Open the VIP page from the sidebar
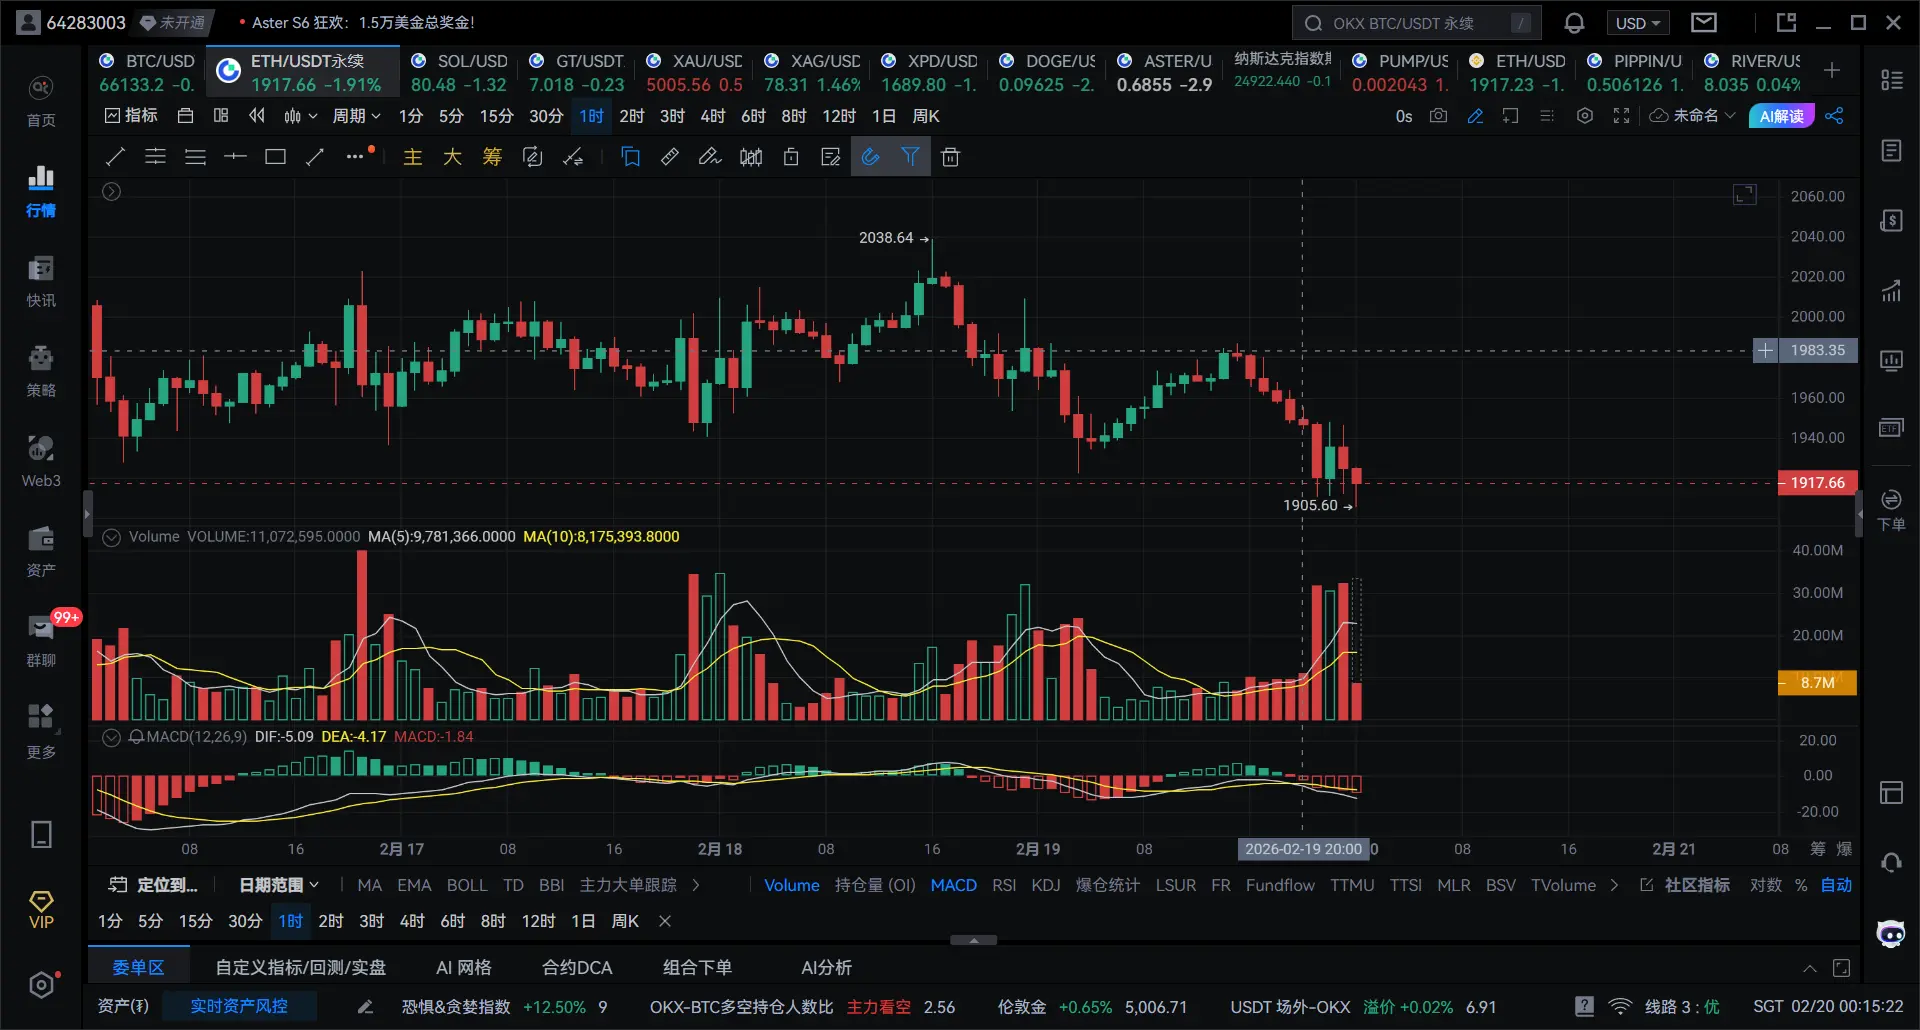The width and height of the screenshot is (1920, 1030). pos(41,910)
